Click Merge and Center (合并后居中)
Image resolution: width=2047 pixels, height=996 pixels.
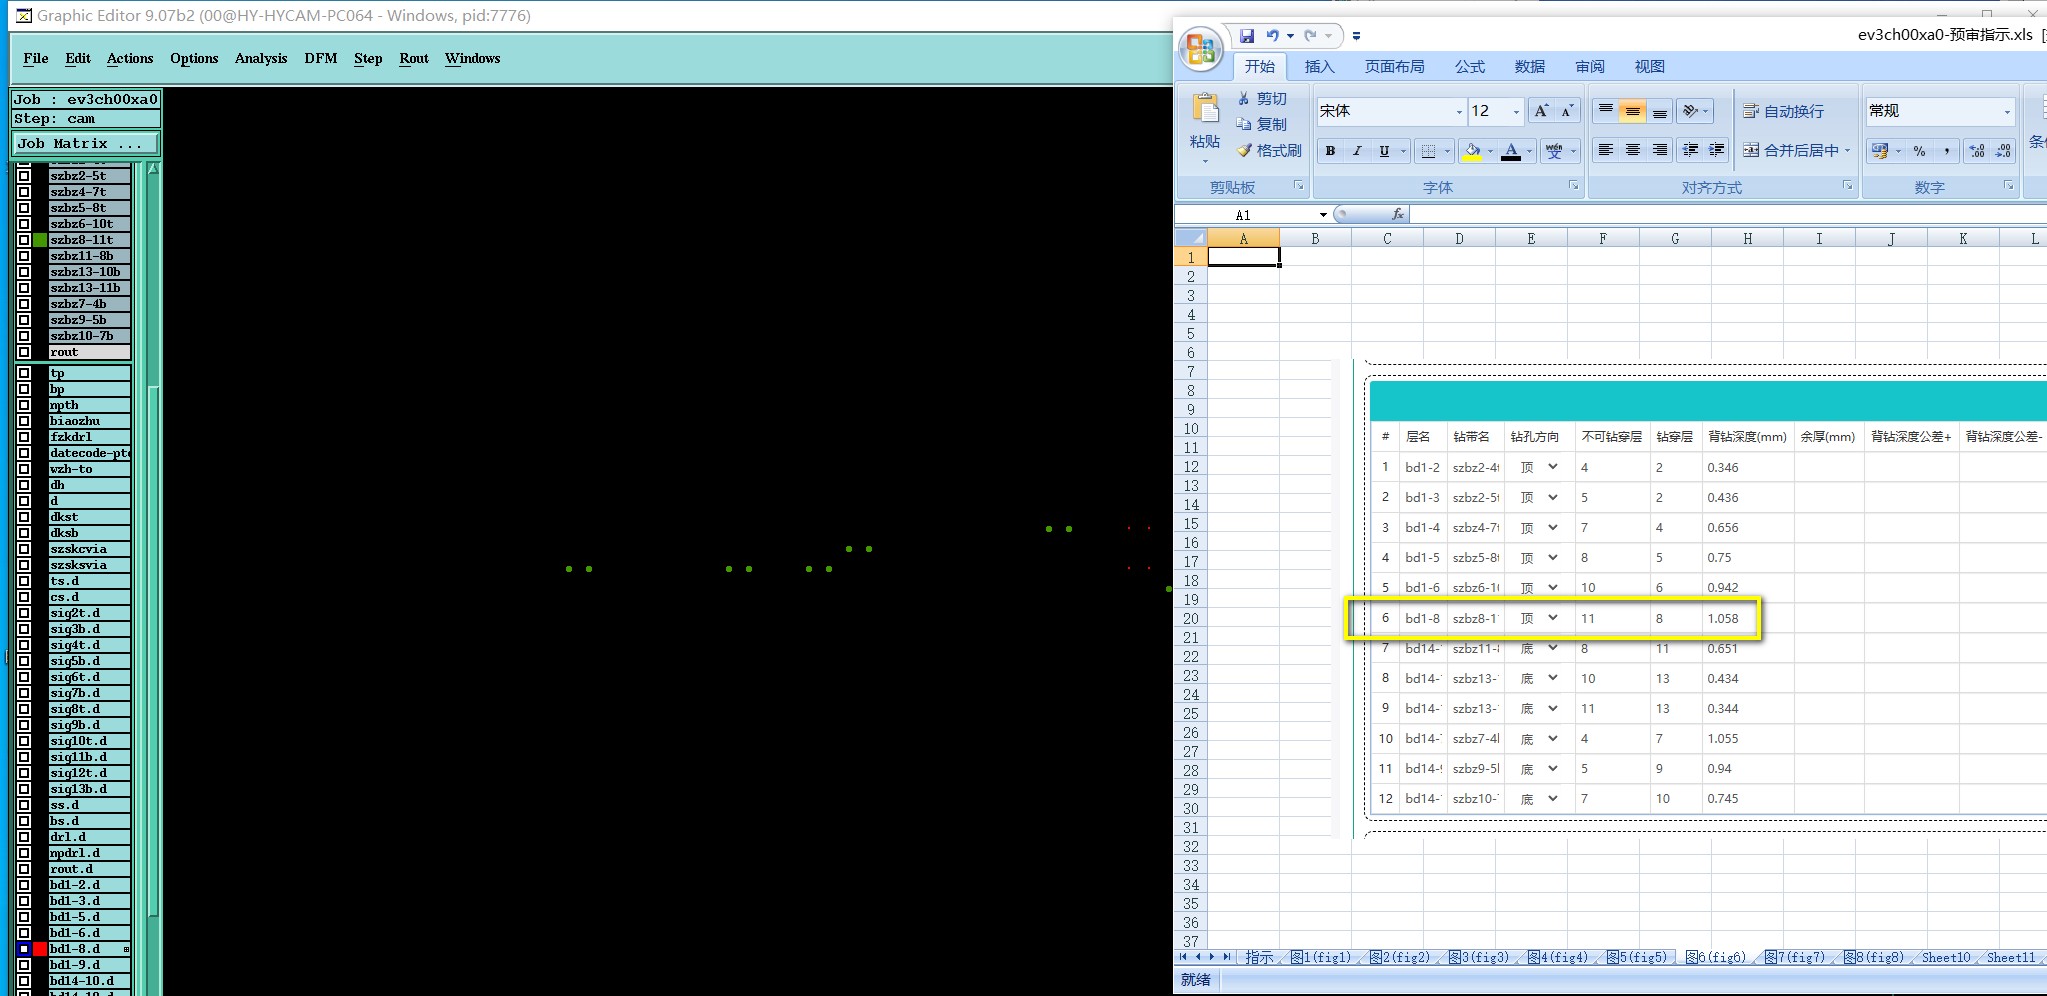pos(1791,150)
